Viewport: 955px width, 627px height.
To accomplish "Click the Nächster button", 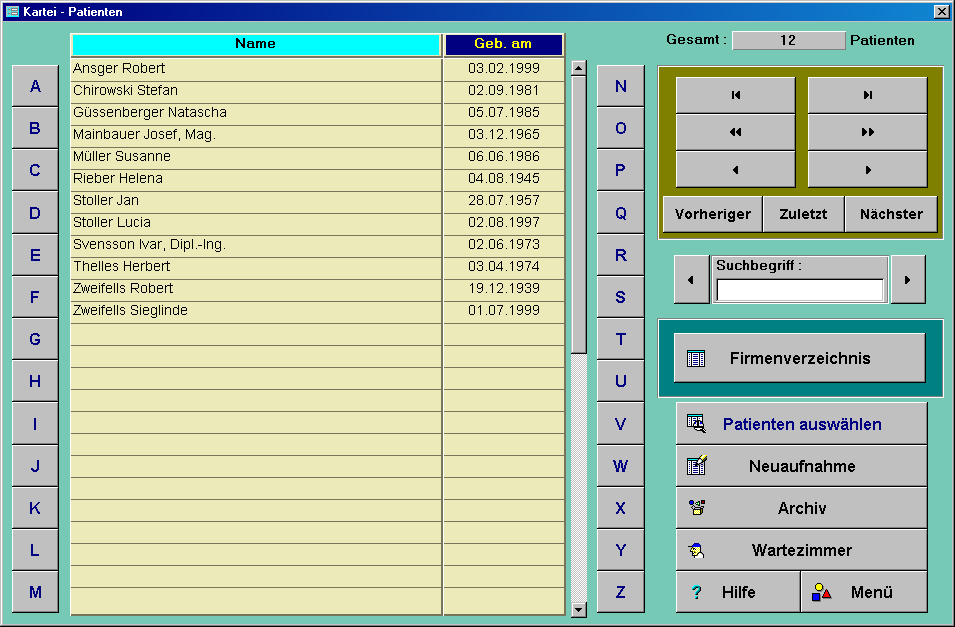I will click(x=891, y=214).
